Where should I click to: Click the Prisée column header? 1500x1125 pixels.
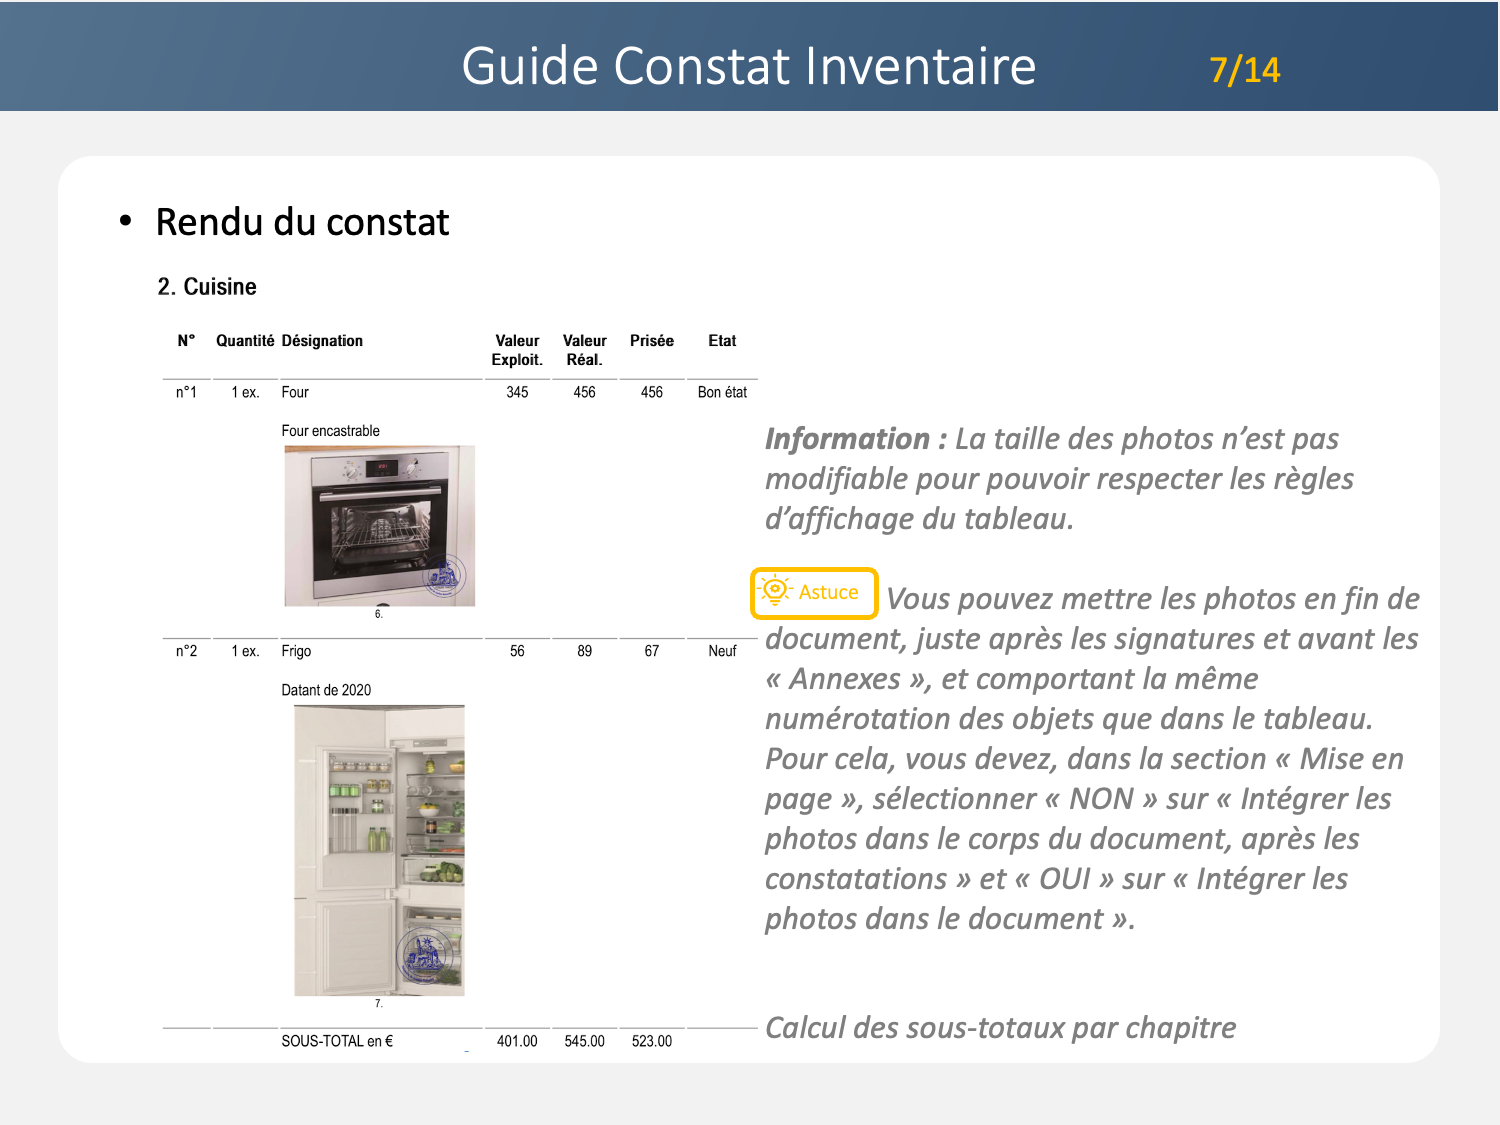click(651, 341)
